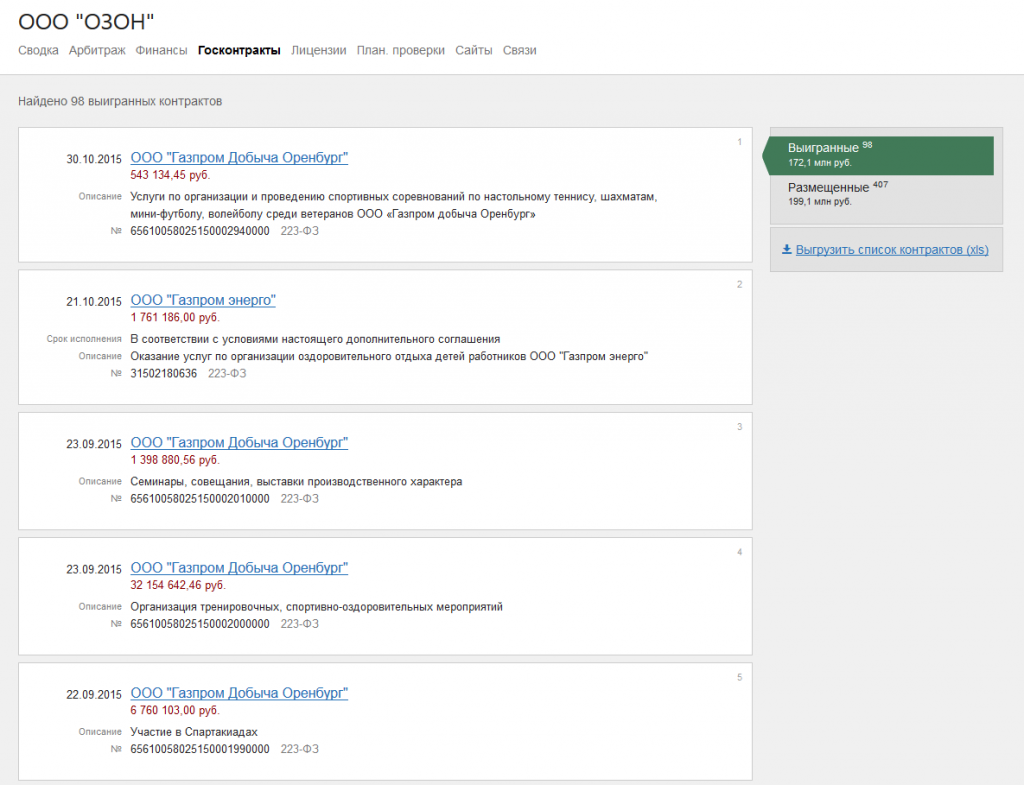Click the amount 6 760 103,00 руб.
This screenshot has height=785, width=1024.
(175, 711)
